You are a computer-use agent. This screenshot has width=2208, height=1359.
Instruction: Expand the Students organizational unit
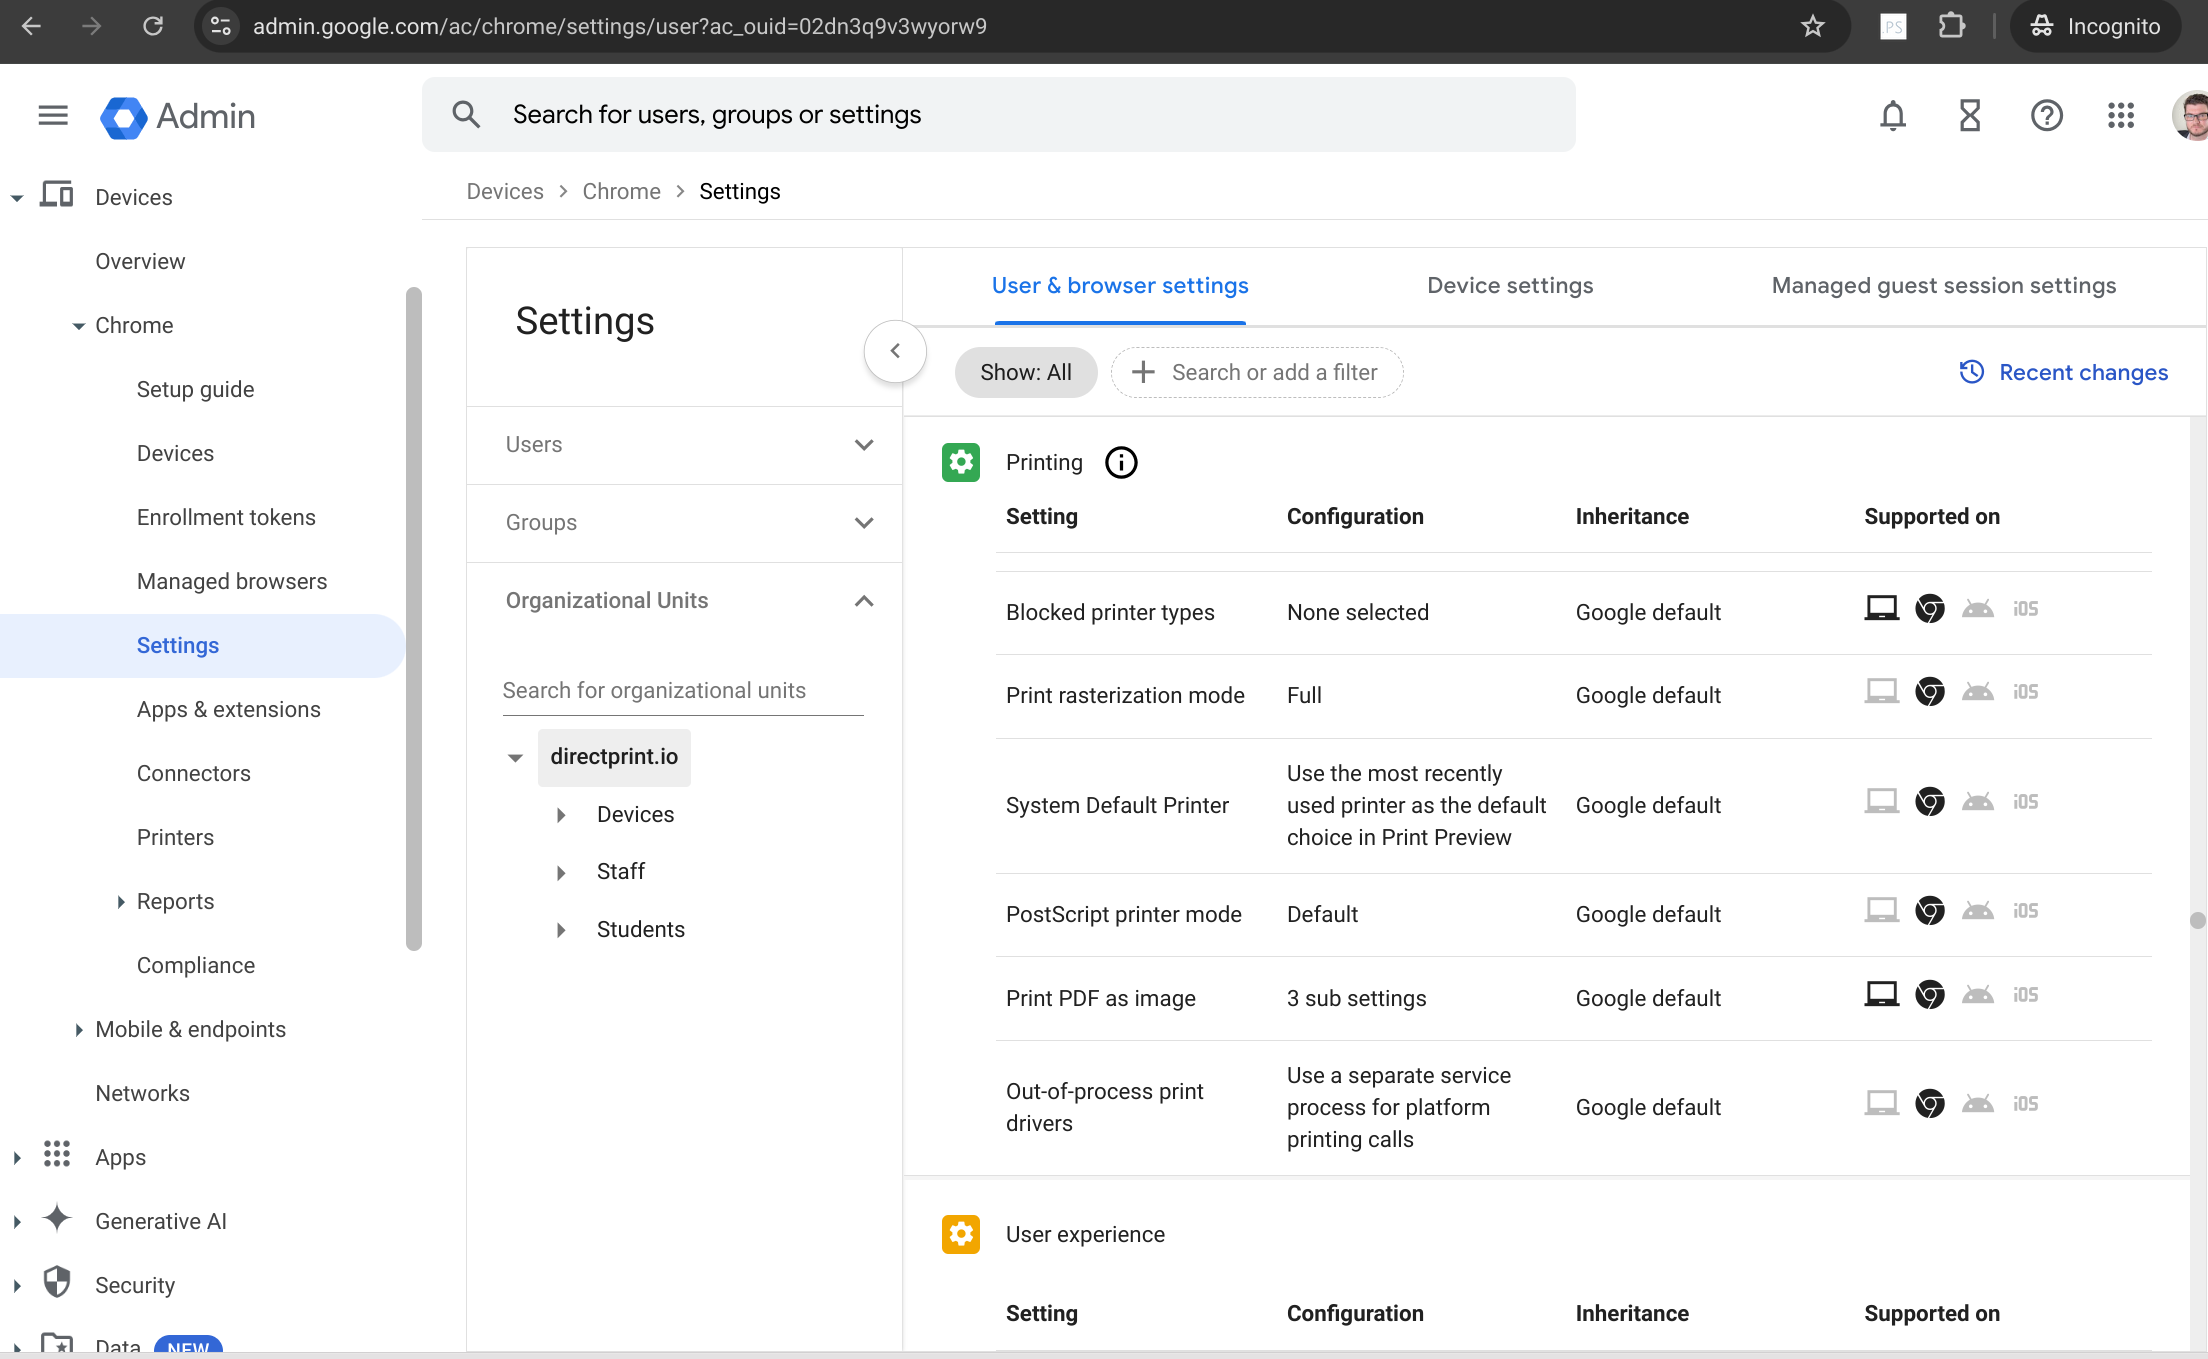click(x=561, y=930)
